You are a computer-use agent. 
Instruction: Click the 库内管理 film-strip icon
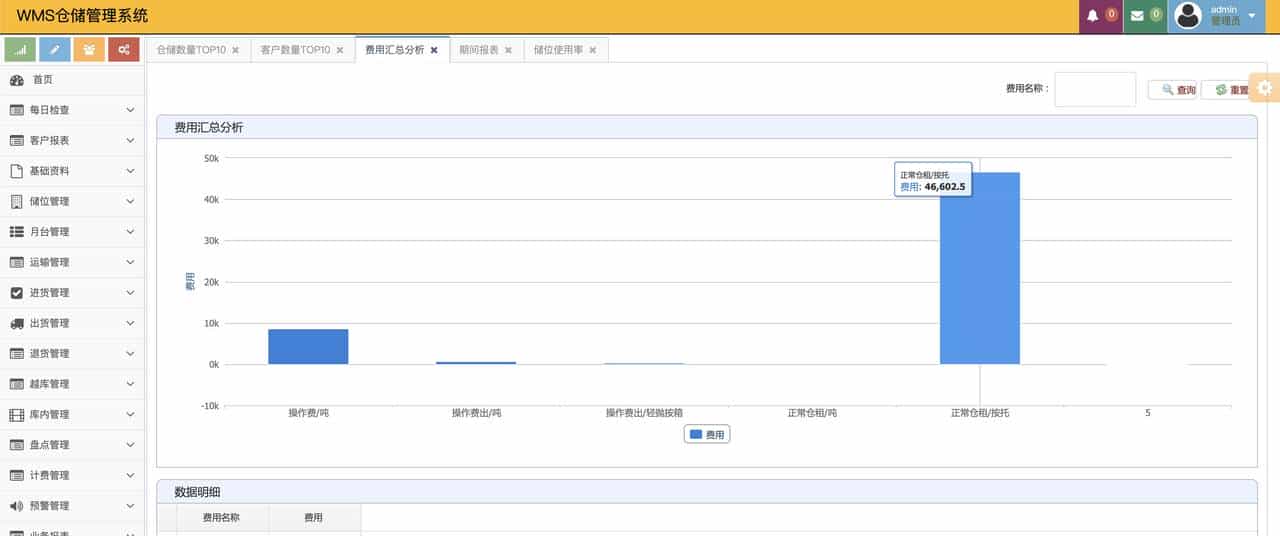[x=16, y=414]
